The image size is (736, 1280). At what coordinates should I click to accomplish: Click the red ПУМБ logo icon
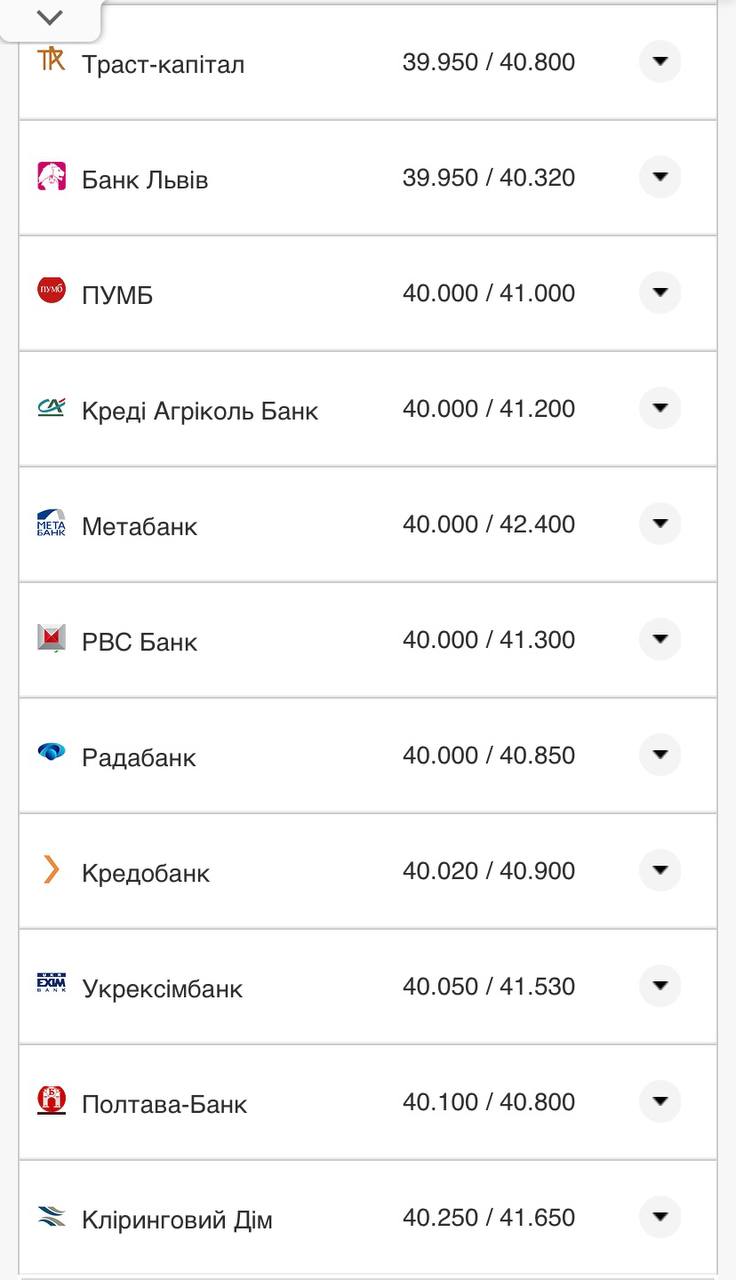[x=51, y=291]
